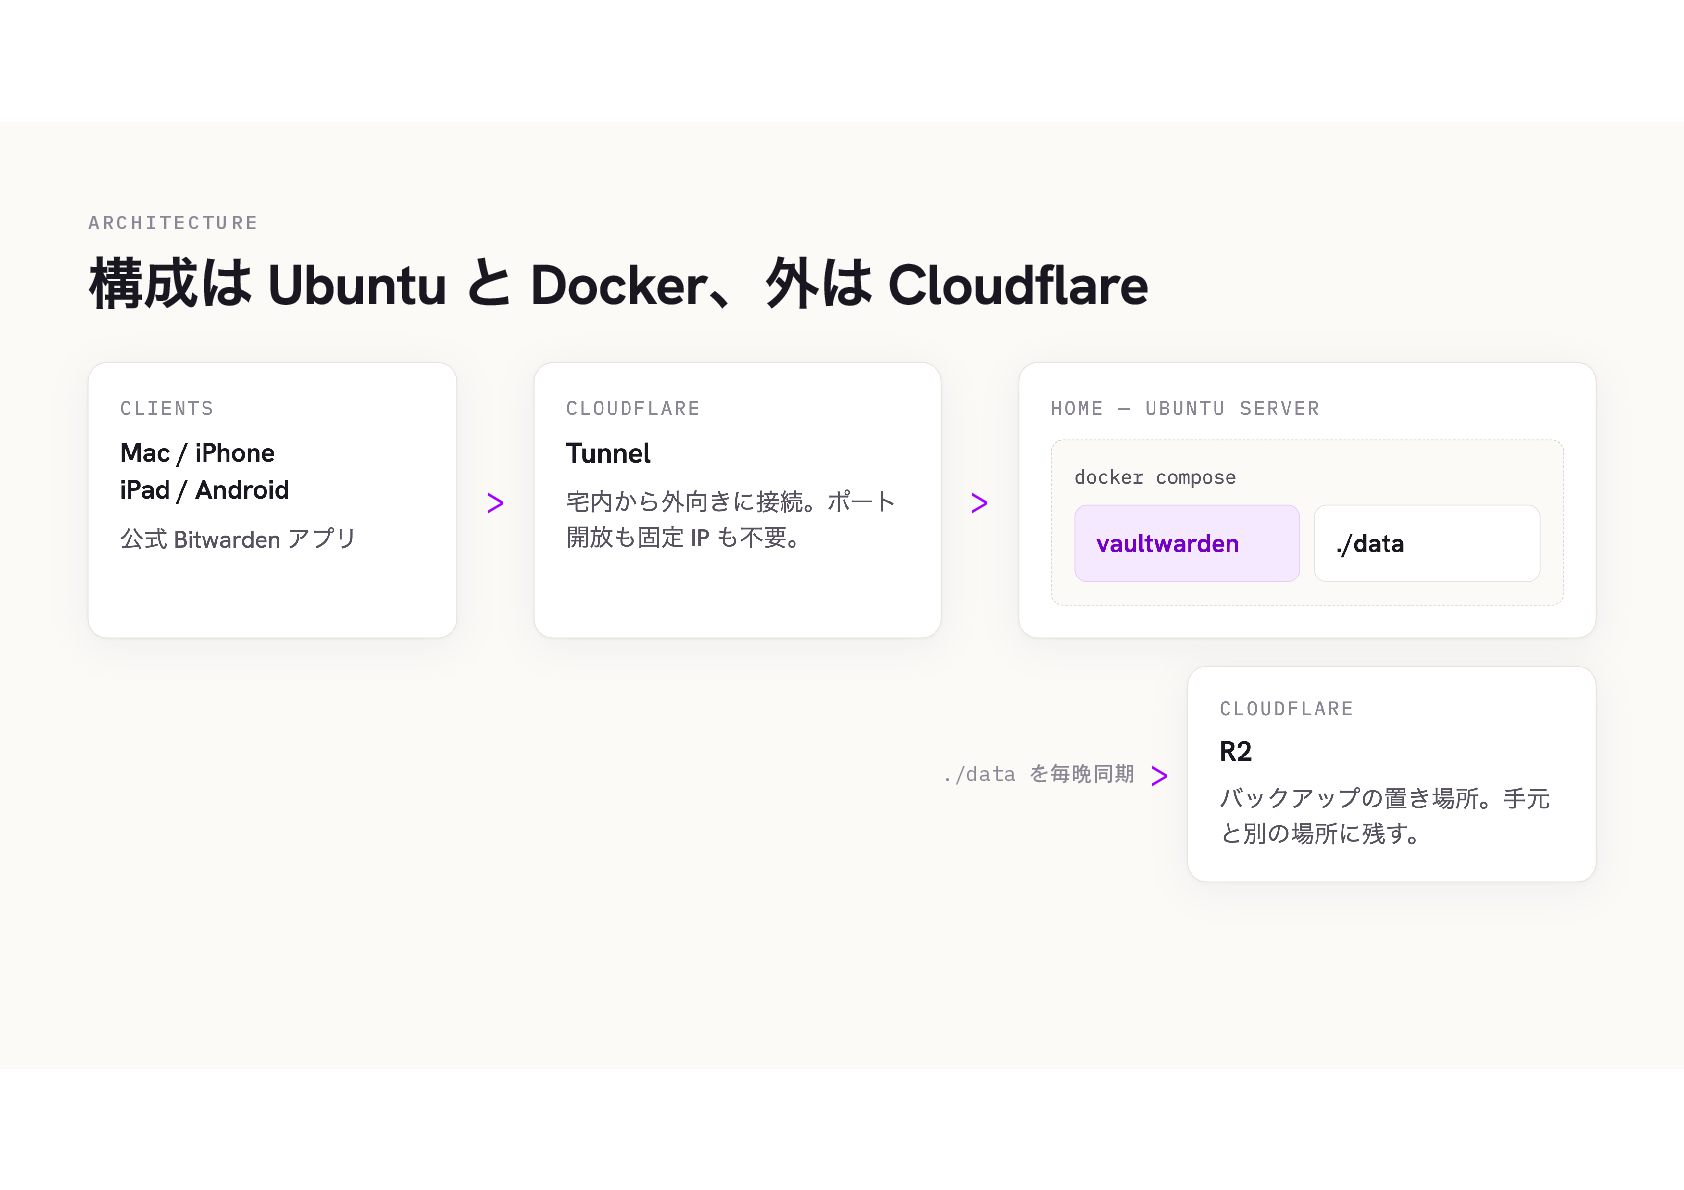Click the arrow between Tunnel and Ubuntu server
This screenshot has width=1684, height=1190.
[979, 503]
